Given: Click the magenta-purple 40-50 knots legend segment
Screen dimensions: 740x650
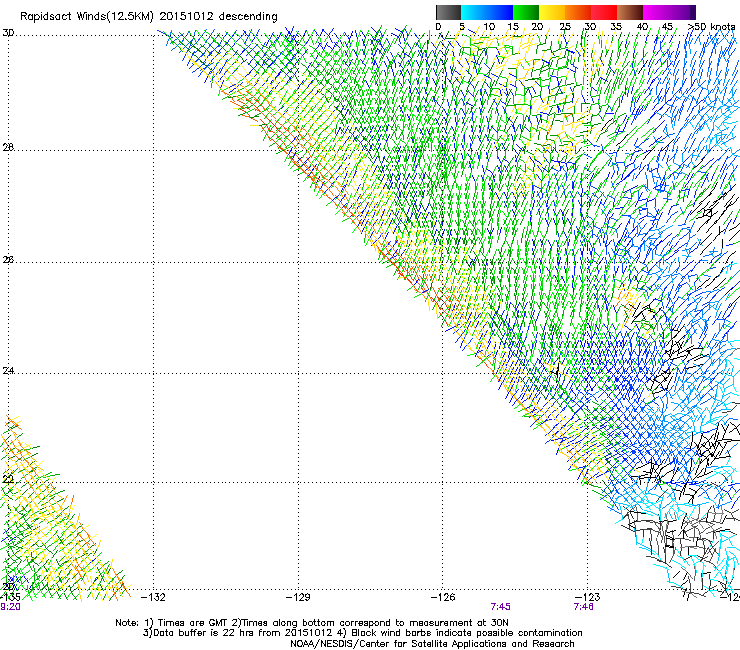Looking at the screenshot, I should [669, 12].
